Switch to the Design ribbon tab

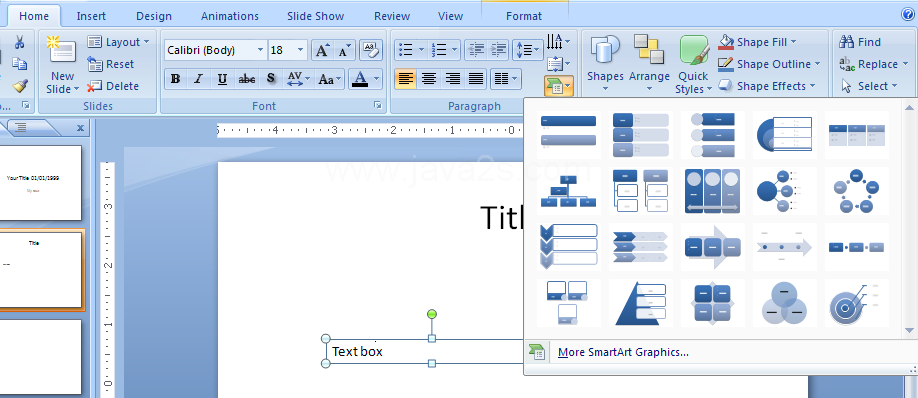pos(154,16)
